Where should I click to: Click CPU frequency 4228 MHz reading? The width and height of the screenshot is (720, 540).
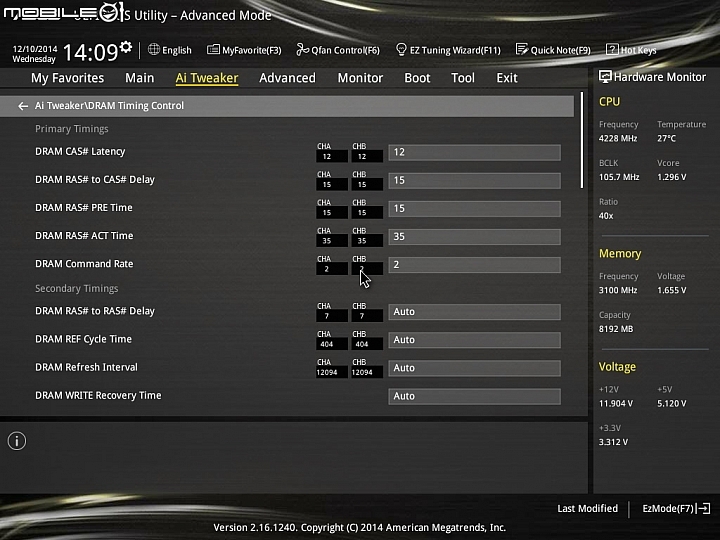[x=618, y=139]
